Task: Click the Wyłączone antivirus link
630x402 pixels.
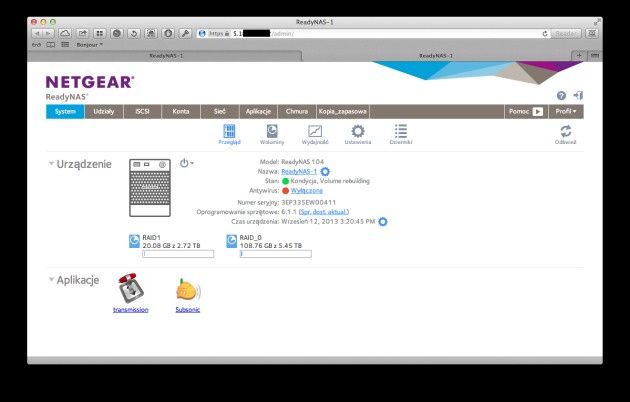Action: pos(307,191)
